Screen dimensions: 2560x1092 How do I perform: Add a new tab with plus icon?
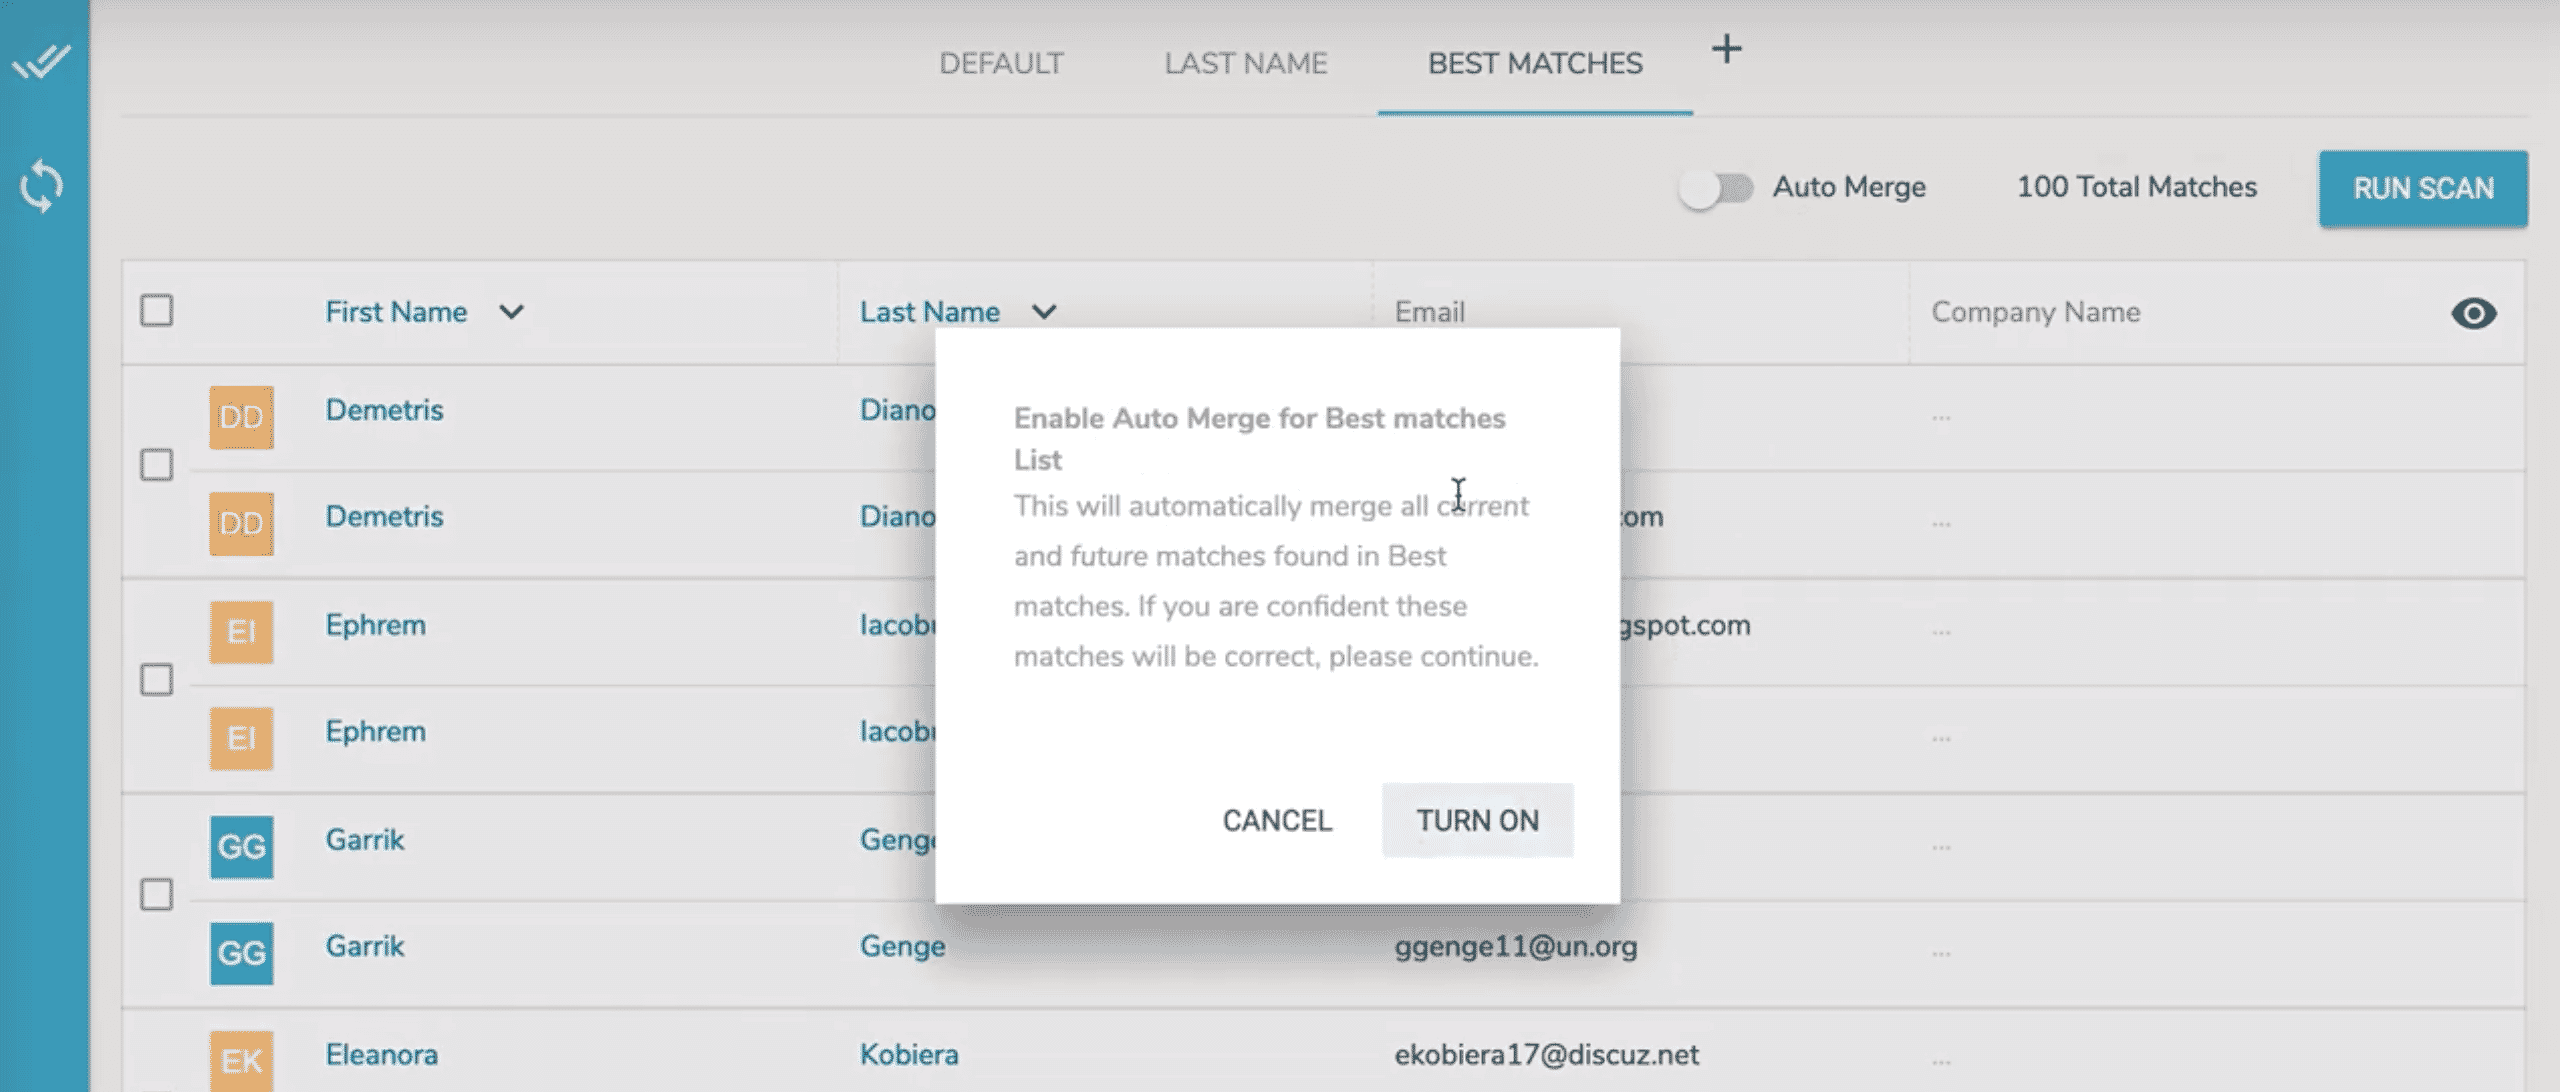[1726, 49]
